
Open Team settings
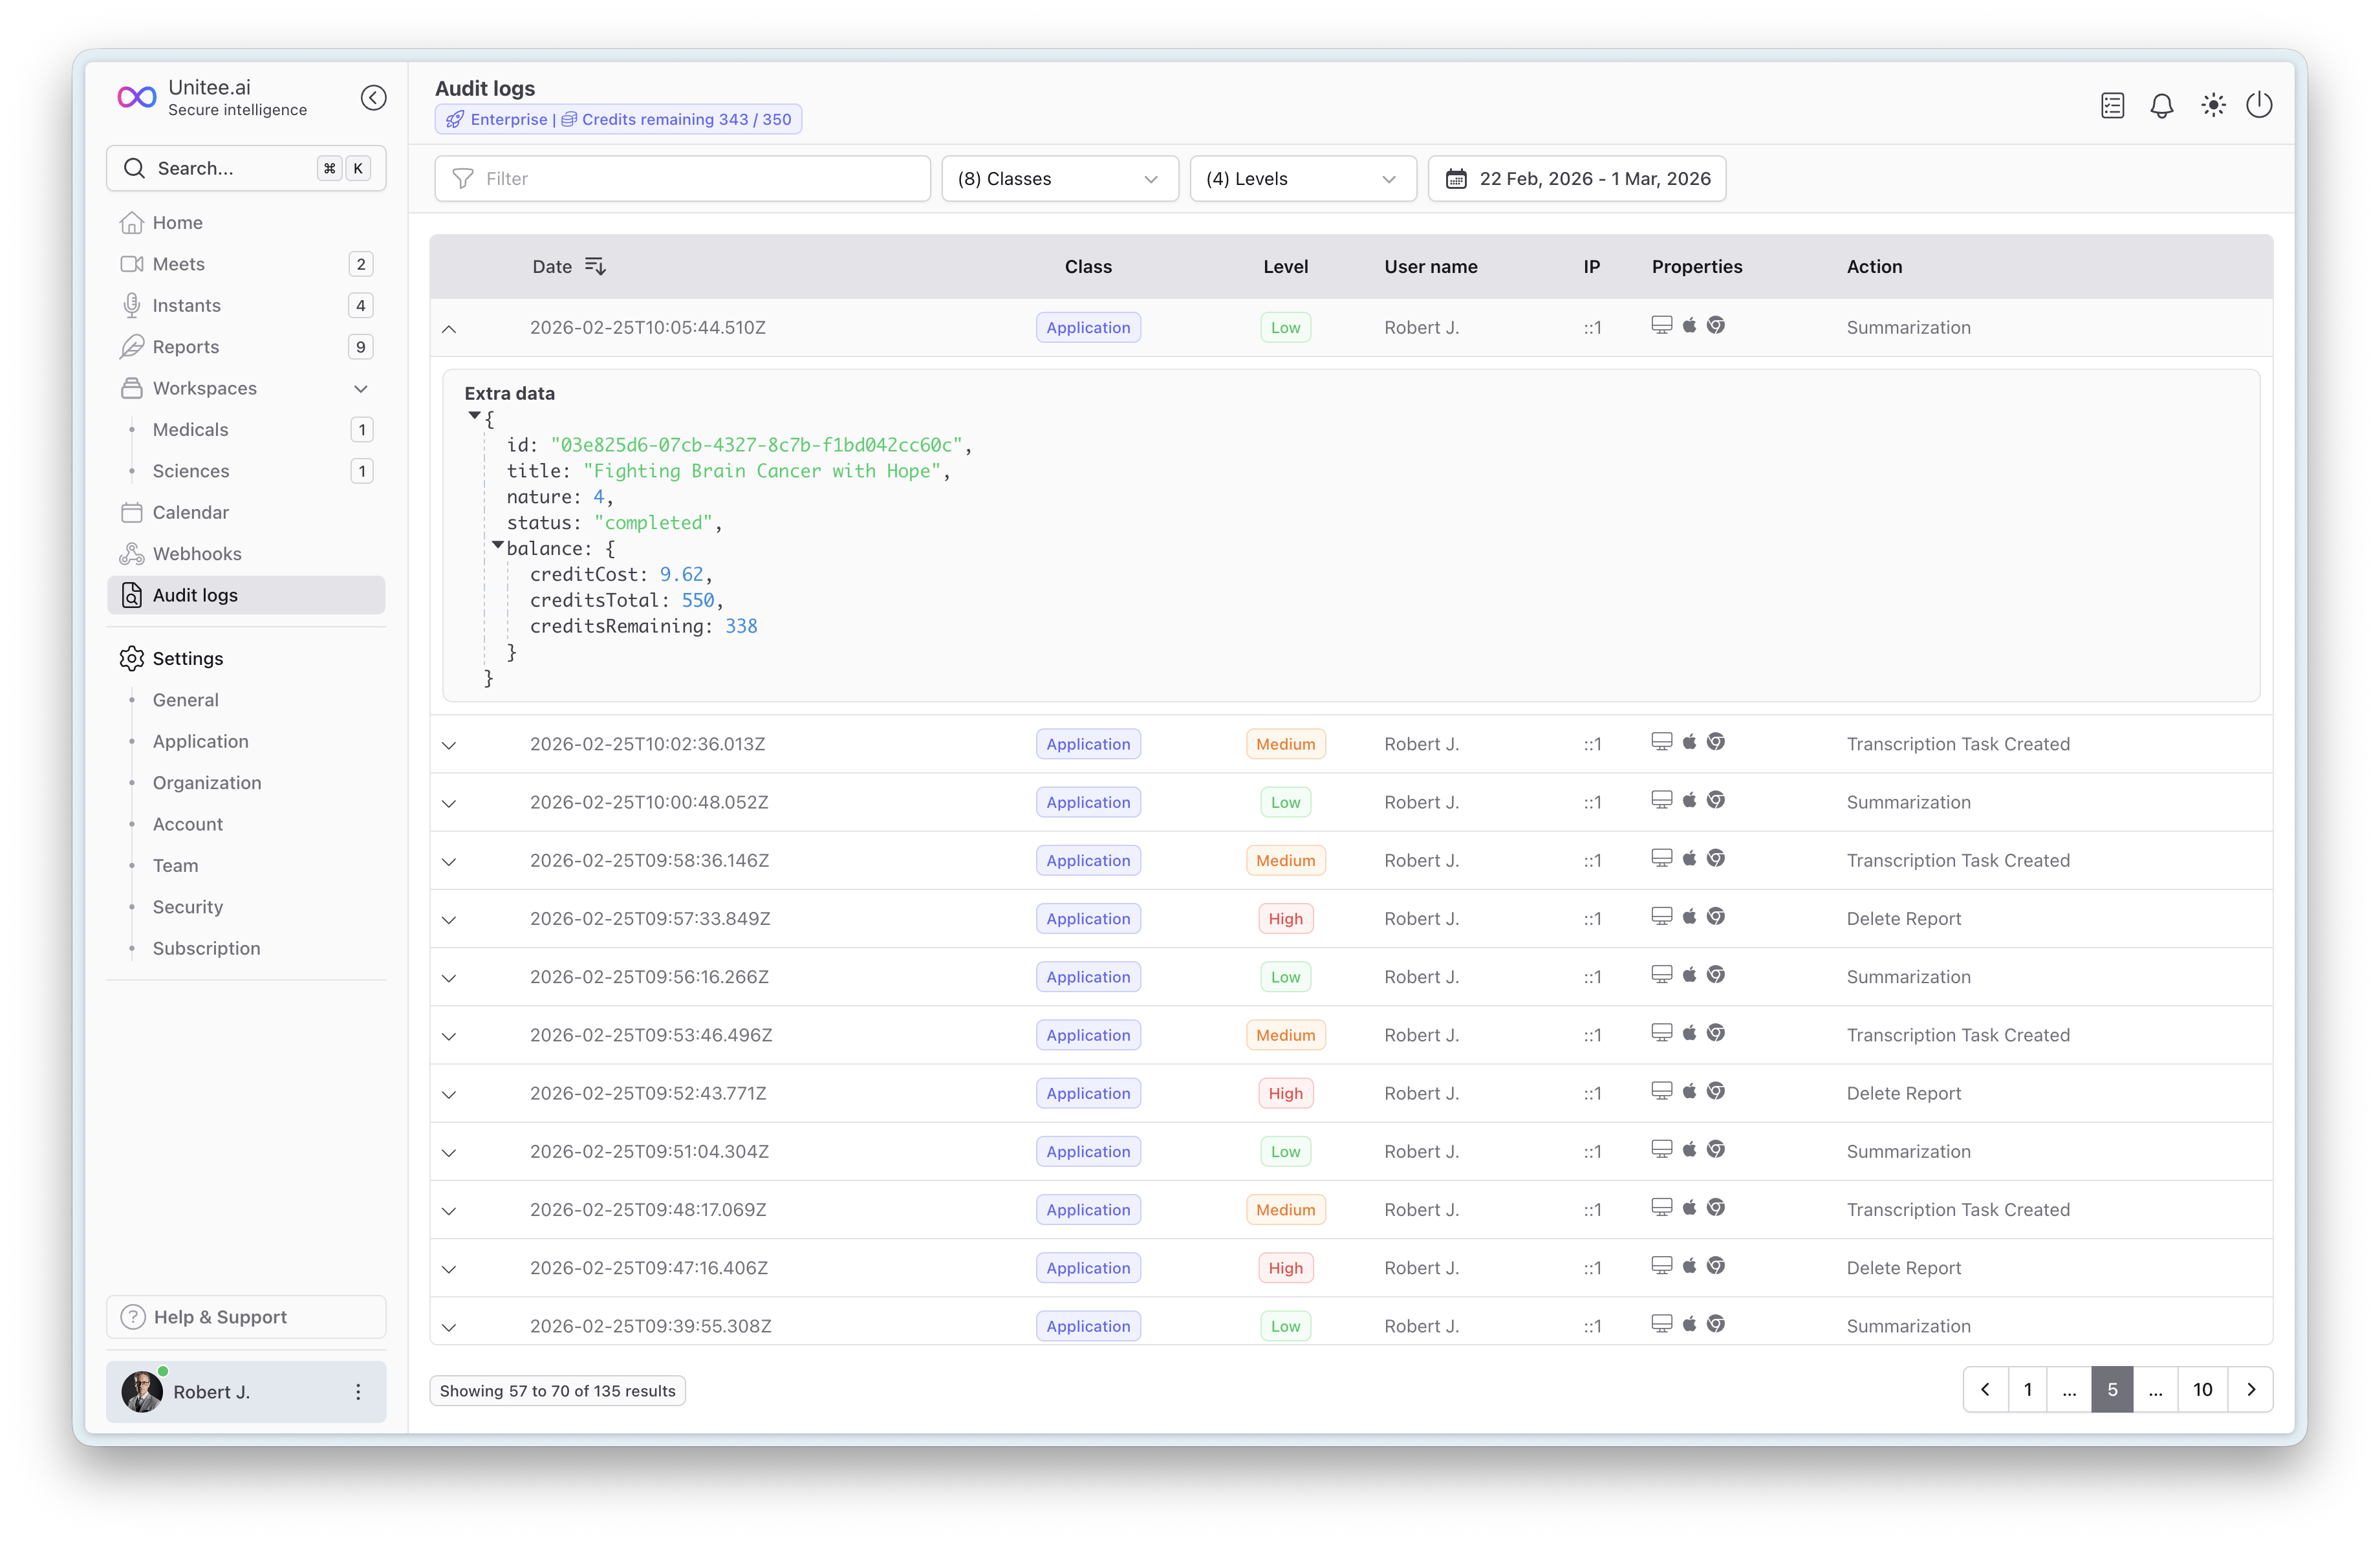click(x=176, y=865)
